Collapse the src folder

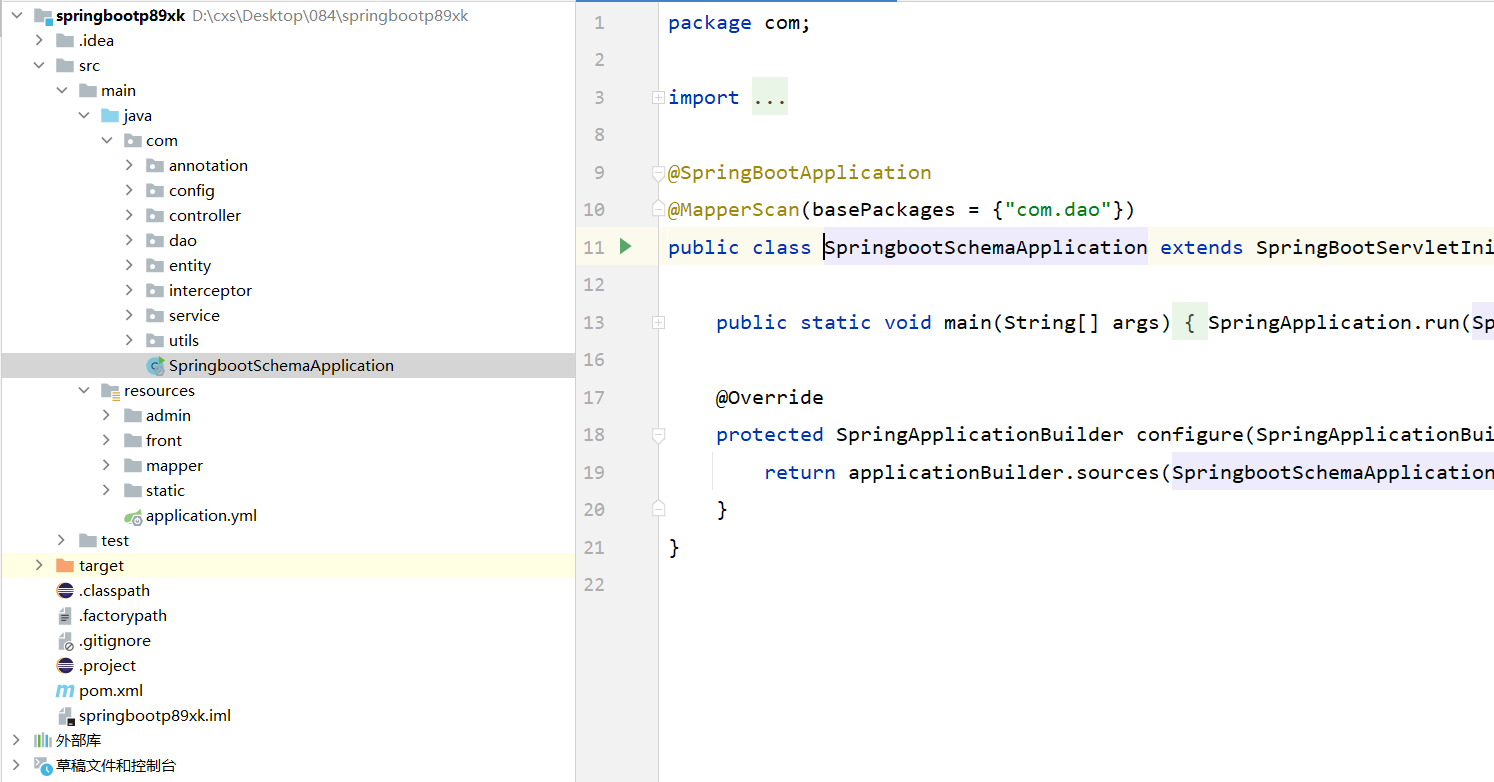coord(39,66)
